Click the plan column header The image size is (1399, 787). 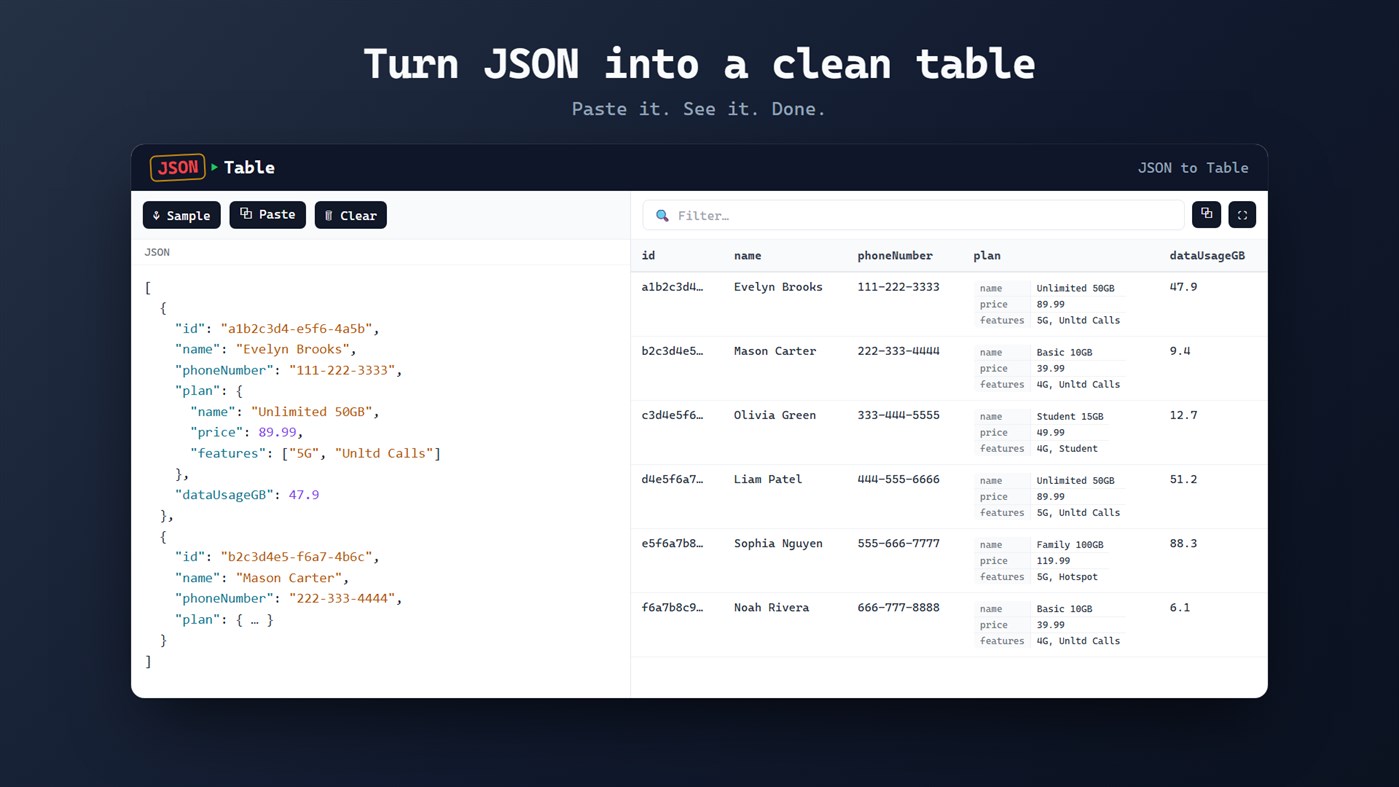[987, 255]
